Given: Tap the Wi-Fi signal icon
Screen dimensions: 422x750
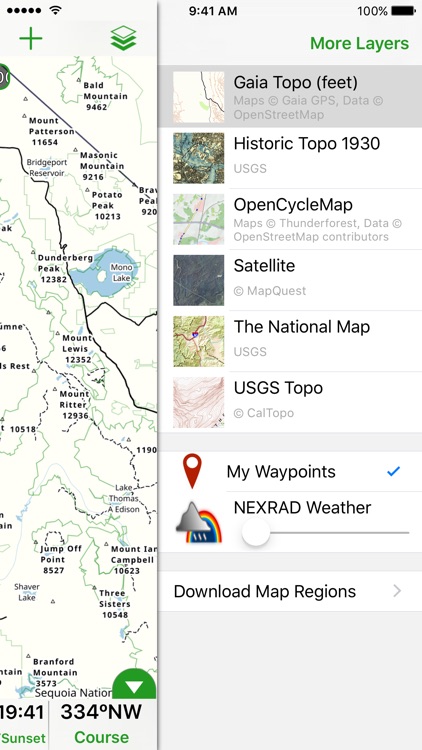Looking at the screenshot, I should (57, 11).
